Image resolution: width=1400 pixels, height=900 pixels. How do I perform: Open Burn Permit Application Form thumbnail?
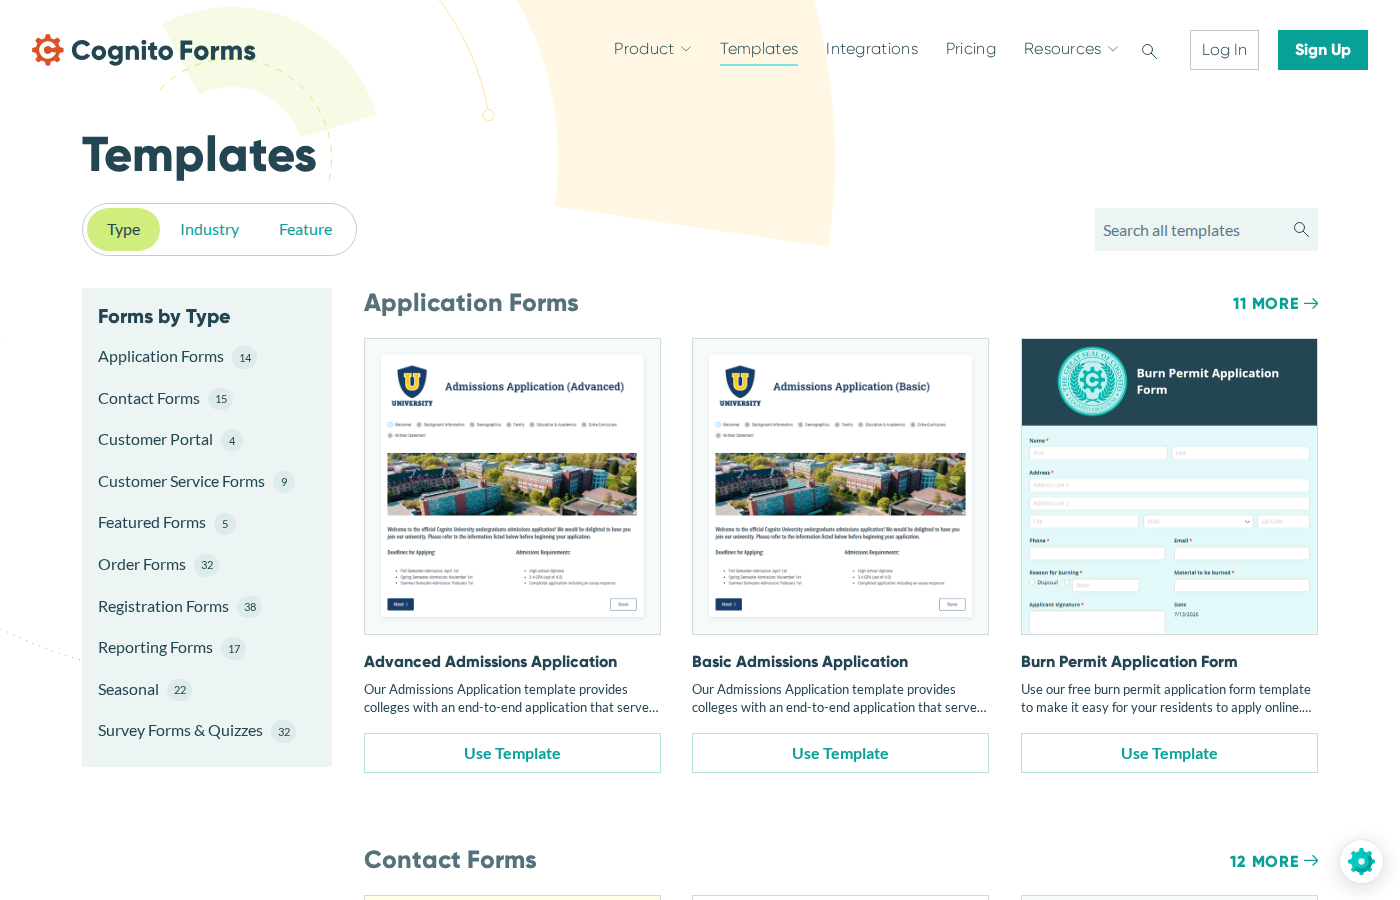(x=1169, y=486)
